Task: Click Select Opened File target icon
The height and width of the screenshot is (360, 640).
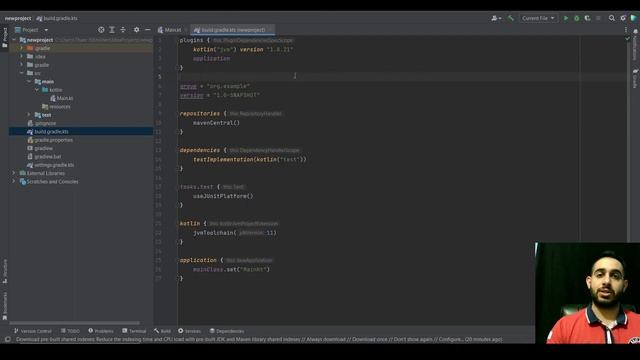Action: tap(101, 30)
